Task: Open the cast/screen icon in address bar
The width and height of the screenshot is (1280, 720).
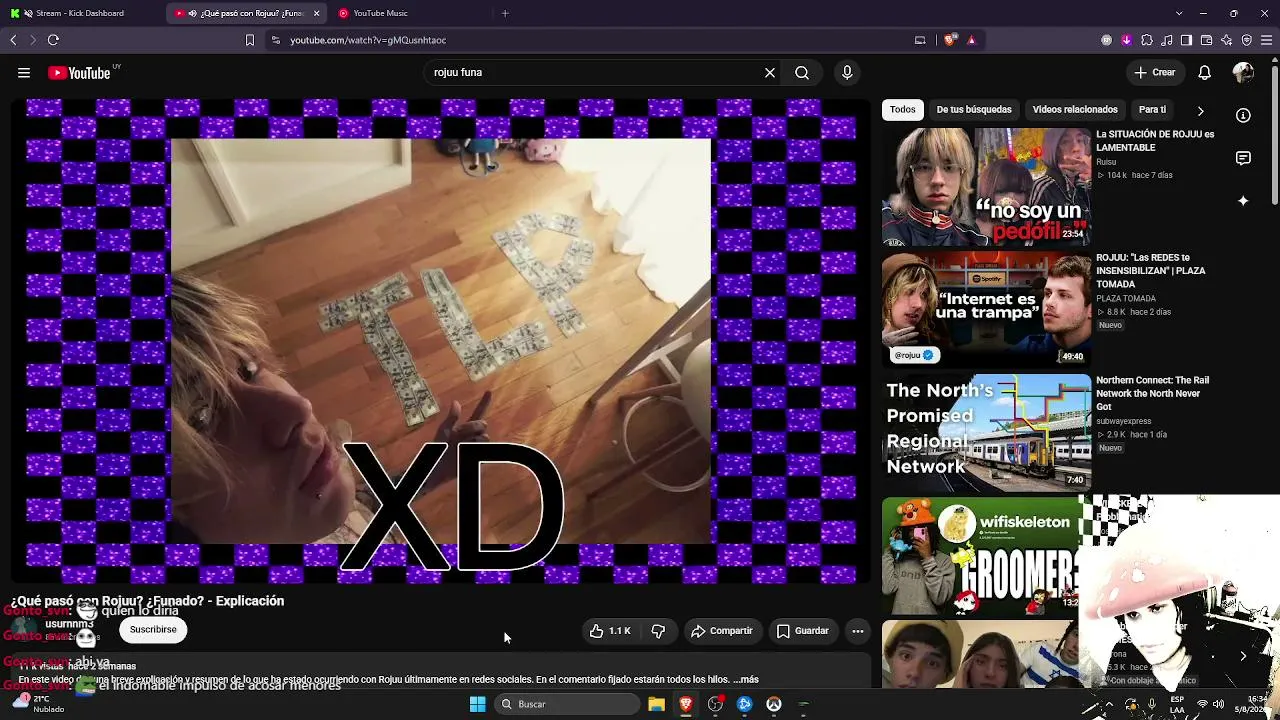Action: click(920, 40)
